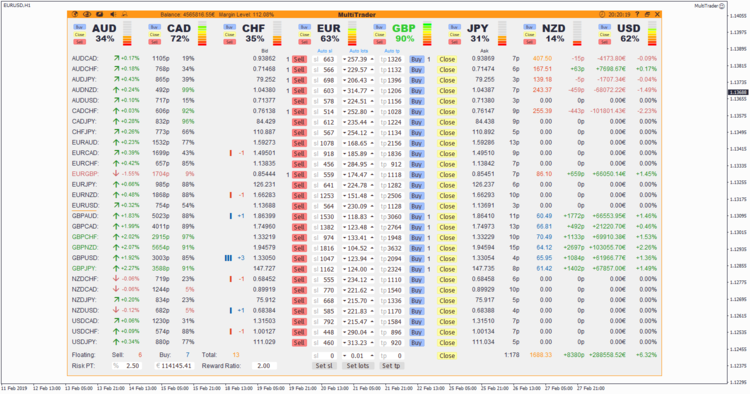
Task: Increase NZDUSD lot size 221.83 with up arrow
Action: [x=372, y=311]
